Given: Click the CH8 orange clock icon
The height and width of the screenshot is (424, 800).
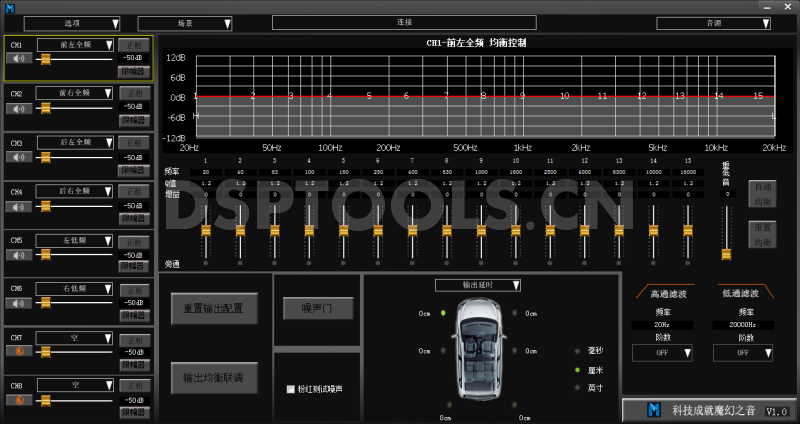Looking at the screenshot, I should point(20,400).
